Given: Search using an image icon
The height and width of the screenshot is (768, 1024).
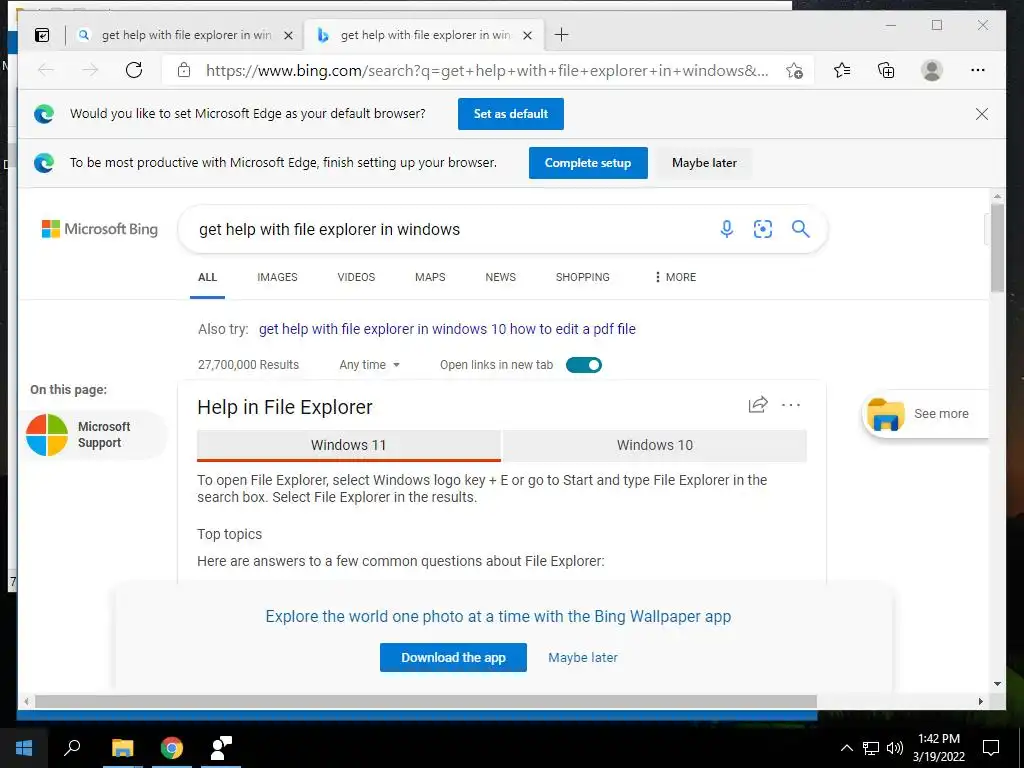Looking at the screenshot, I should point(763,229).
